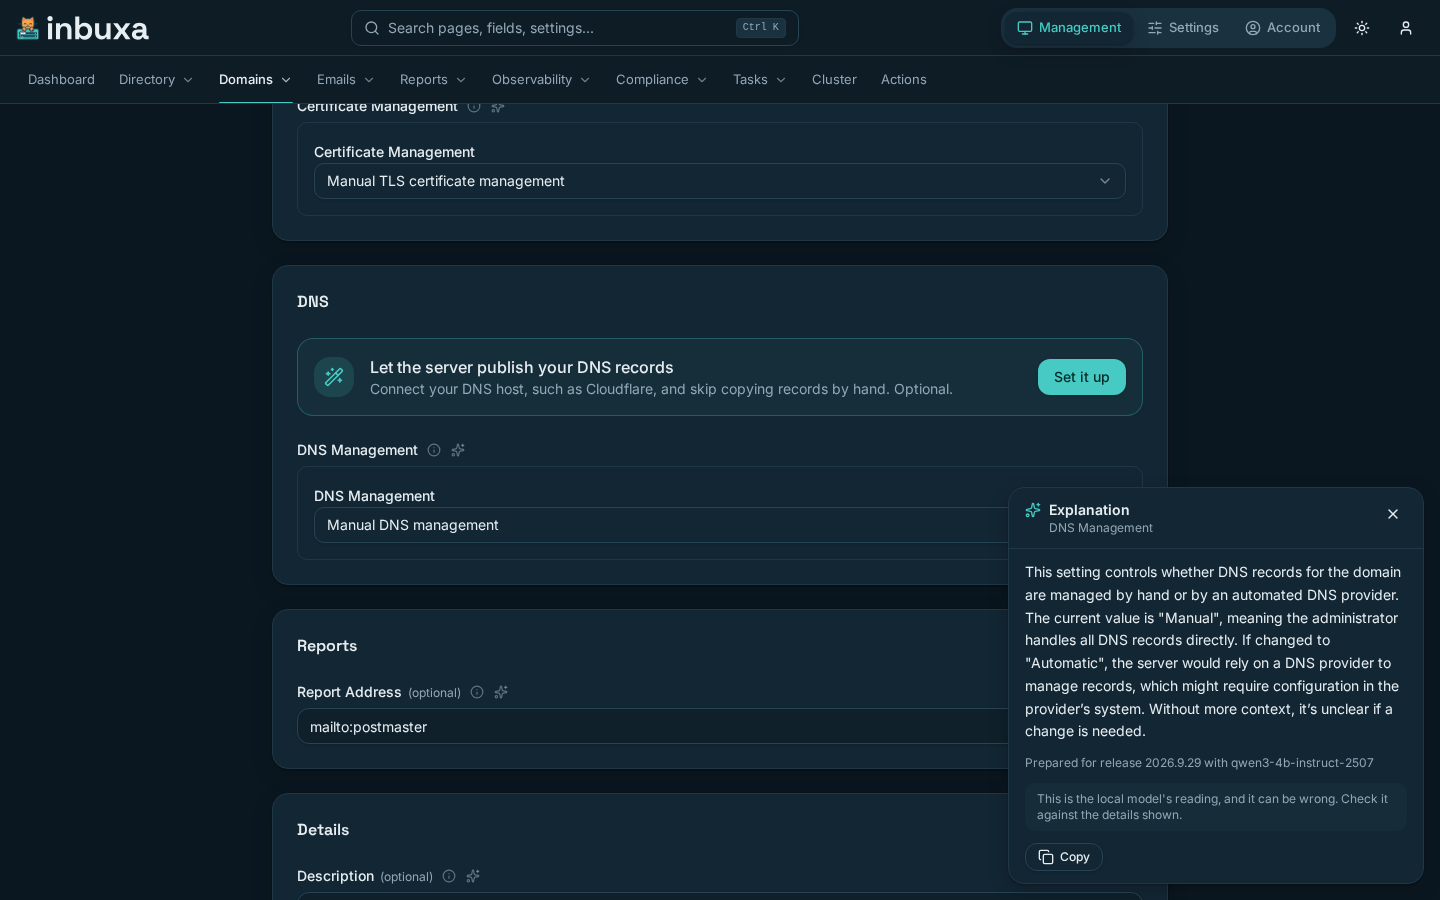
Task: Expand the Emails menu
Action: (x=345, y=80)
